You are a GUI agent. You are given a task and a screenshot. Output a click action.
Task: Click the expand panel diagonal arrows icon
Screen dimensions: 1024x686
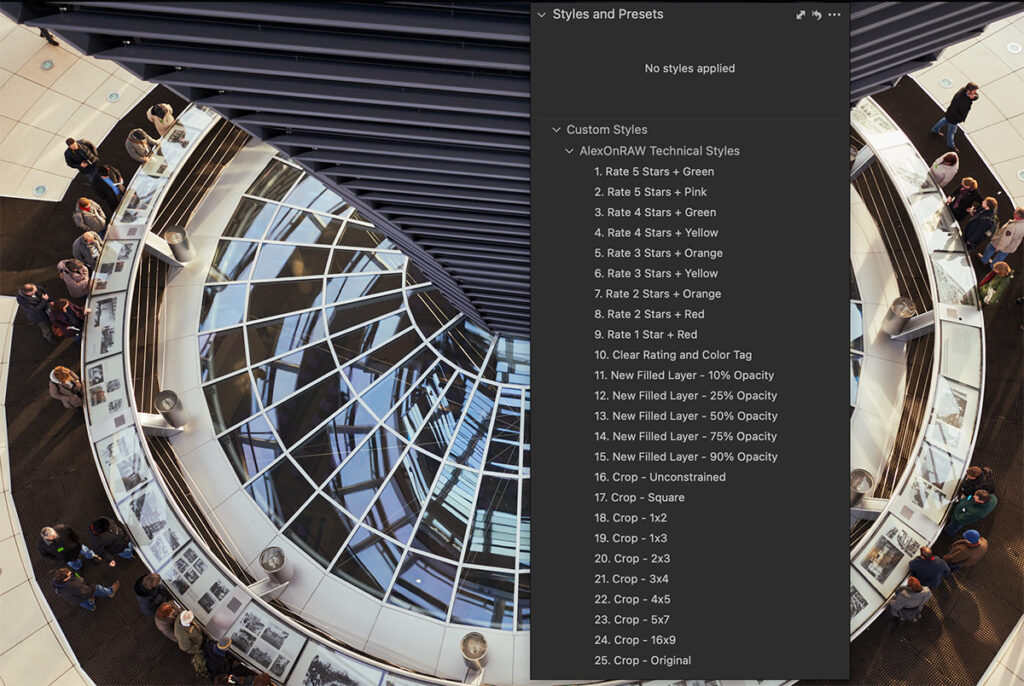click(x=800, y=14)
